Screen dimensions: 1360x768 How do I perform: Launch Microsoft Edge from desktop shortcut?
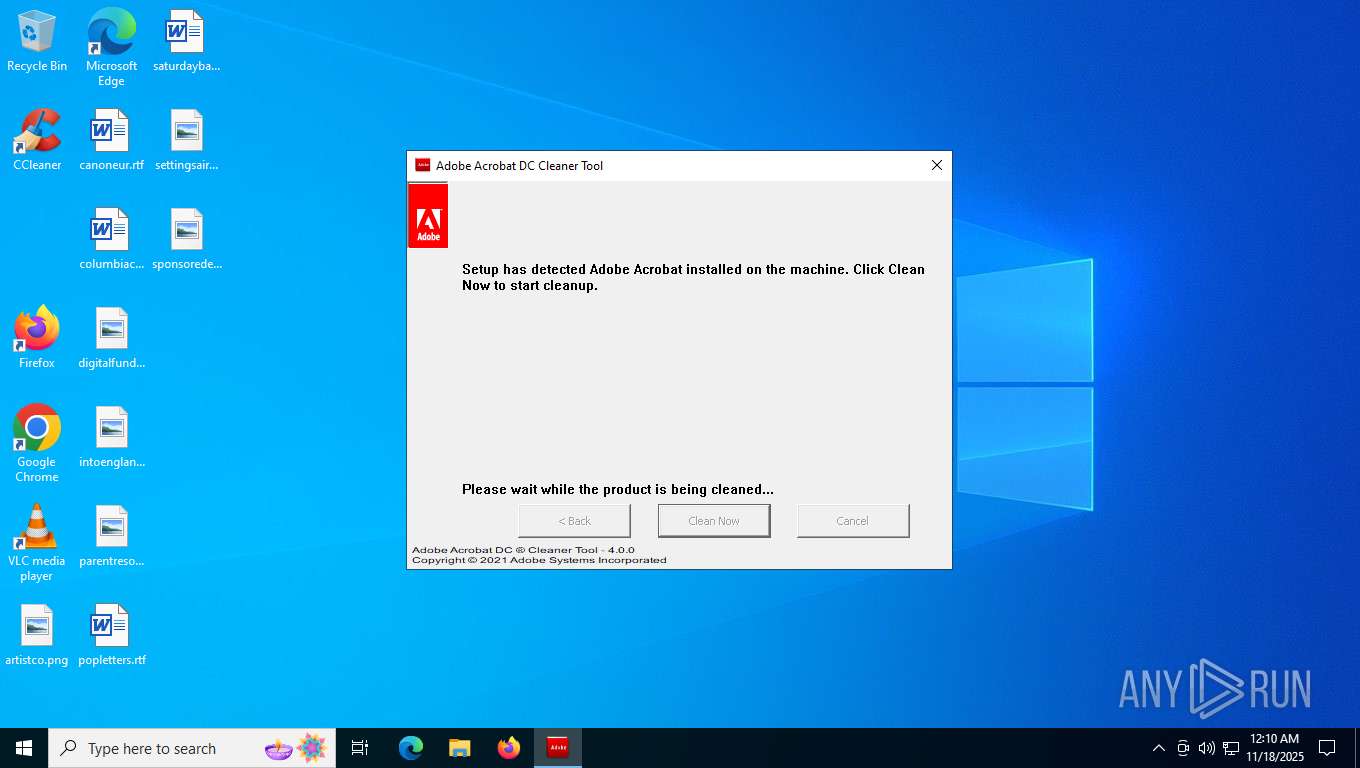(111, 48)
